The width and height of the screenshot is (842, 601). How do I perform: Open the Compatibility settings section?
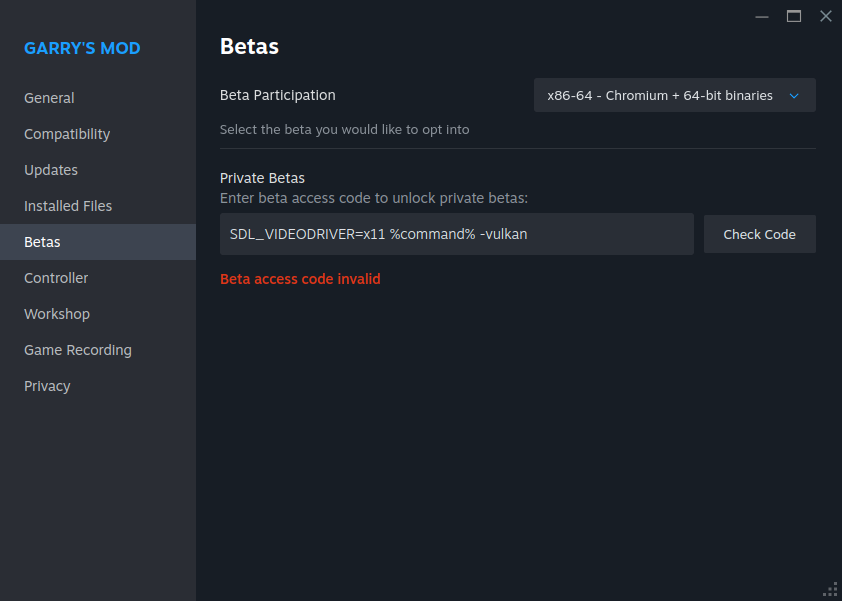tap(98, 134)
